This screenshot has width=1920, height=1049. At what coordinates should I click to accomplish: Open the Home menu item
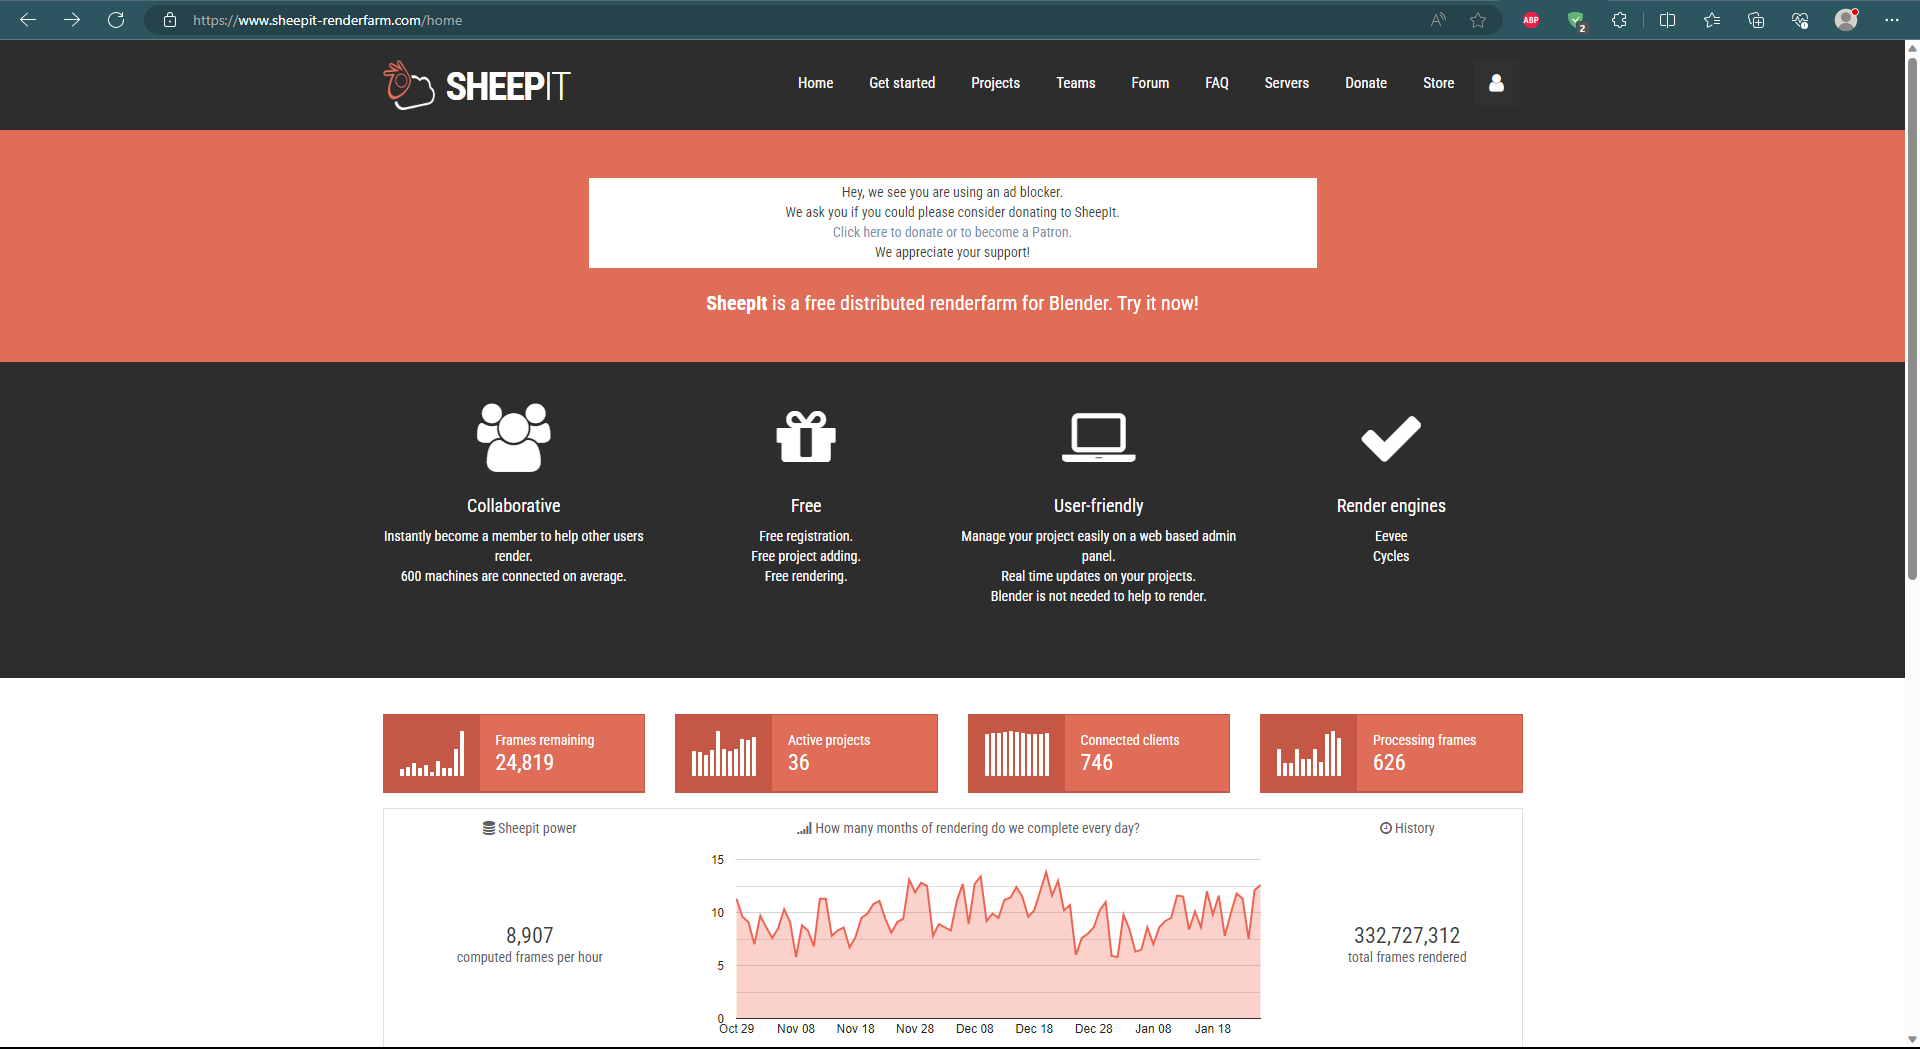click(815, 83)
